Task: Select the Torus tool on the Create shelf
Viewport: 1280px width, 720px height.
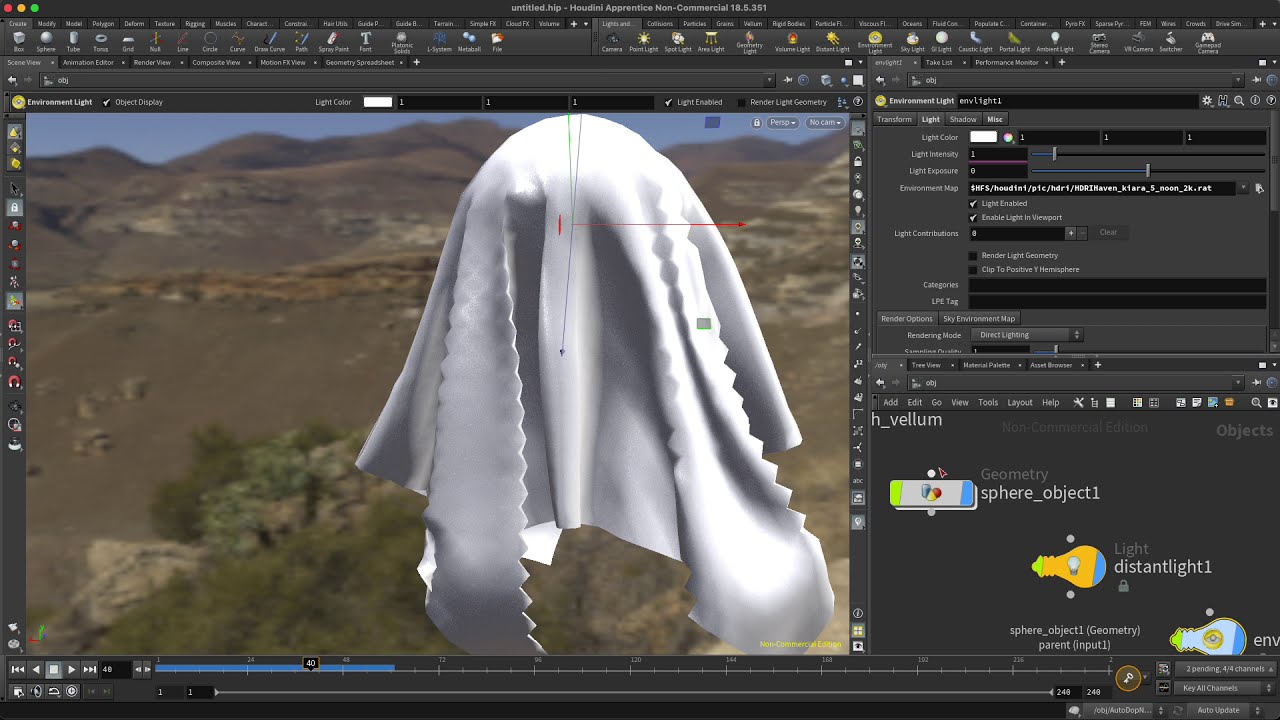Action: pyautogui.click(x=101, y=42)
